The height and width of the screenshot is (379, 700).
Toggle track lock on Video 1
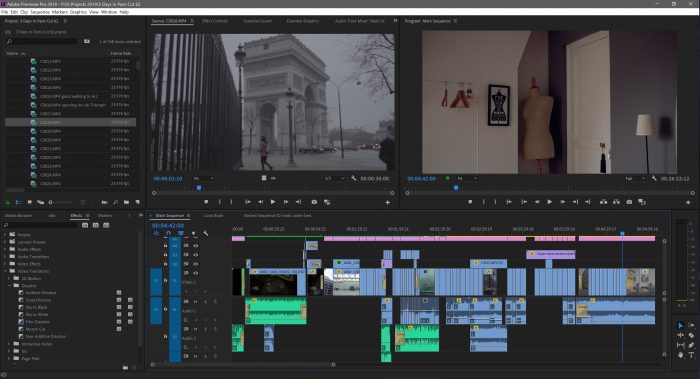(x=165, y=281)
